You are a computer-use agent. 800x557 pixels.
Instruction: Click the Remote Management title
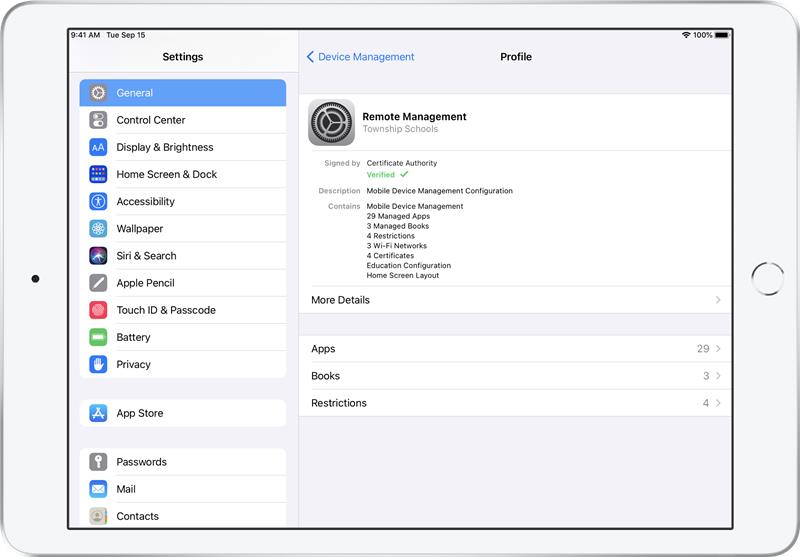(414, 116)
